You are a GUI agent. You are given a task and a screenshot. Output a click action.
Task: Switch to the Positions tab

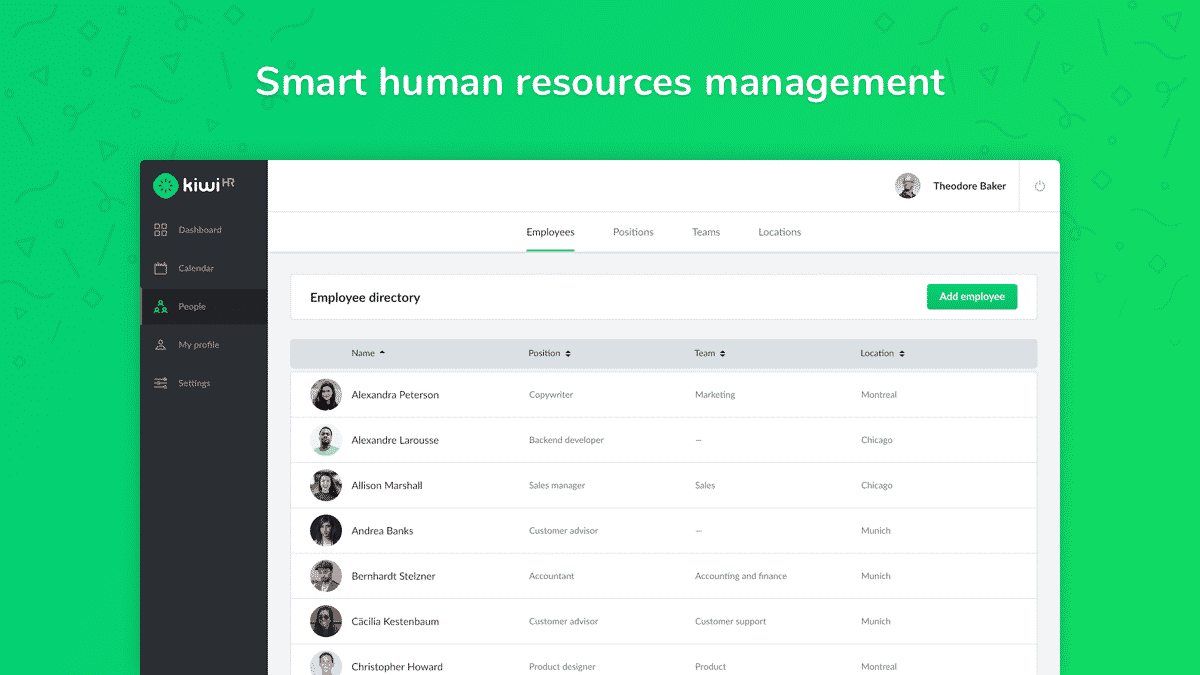pyautogui.click(x=633, y=232)
